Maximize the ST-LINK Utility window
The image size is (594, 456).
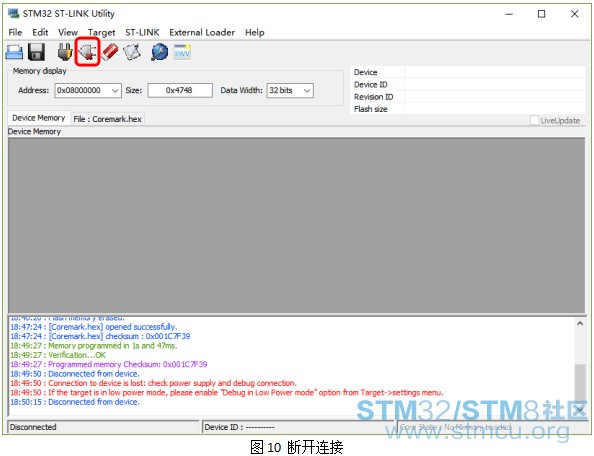pyautogui.click(x=542, y=14)
